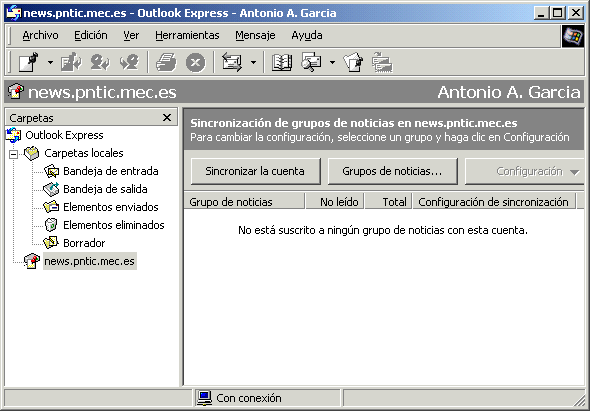
Task: Click Antonio A. Garcia identity label
Action: [x=509, y=92]
